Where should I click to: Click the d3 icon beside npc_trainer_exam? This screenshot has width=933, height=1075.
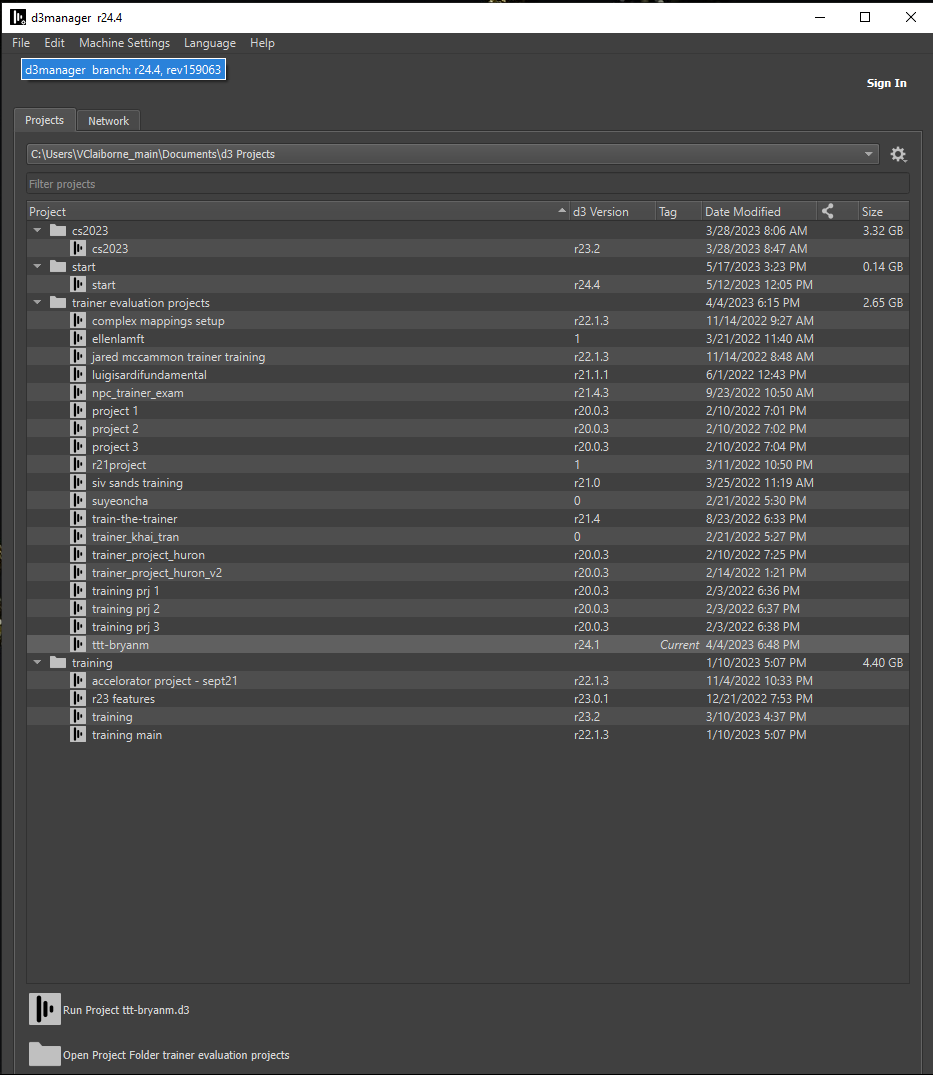[78, 393]
